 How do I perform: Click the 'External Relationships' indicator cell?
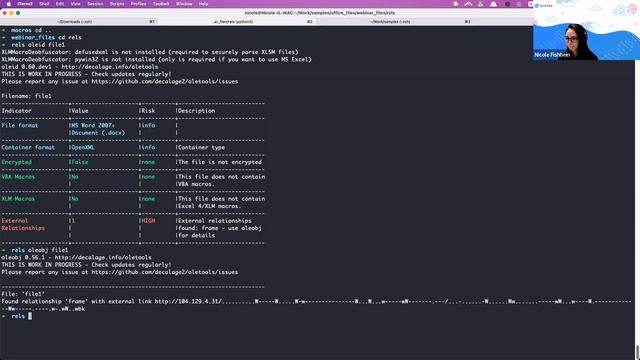pos(23,224)
